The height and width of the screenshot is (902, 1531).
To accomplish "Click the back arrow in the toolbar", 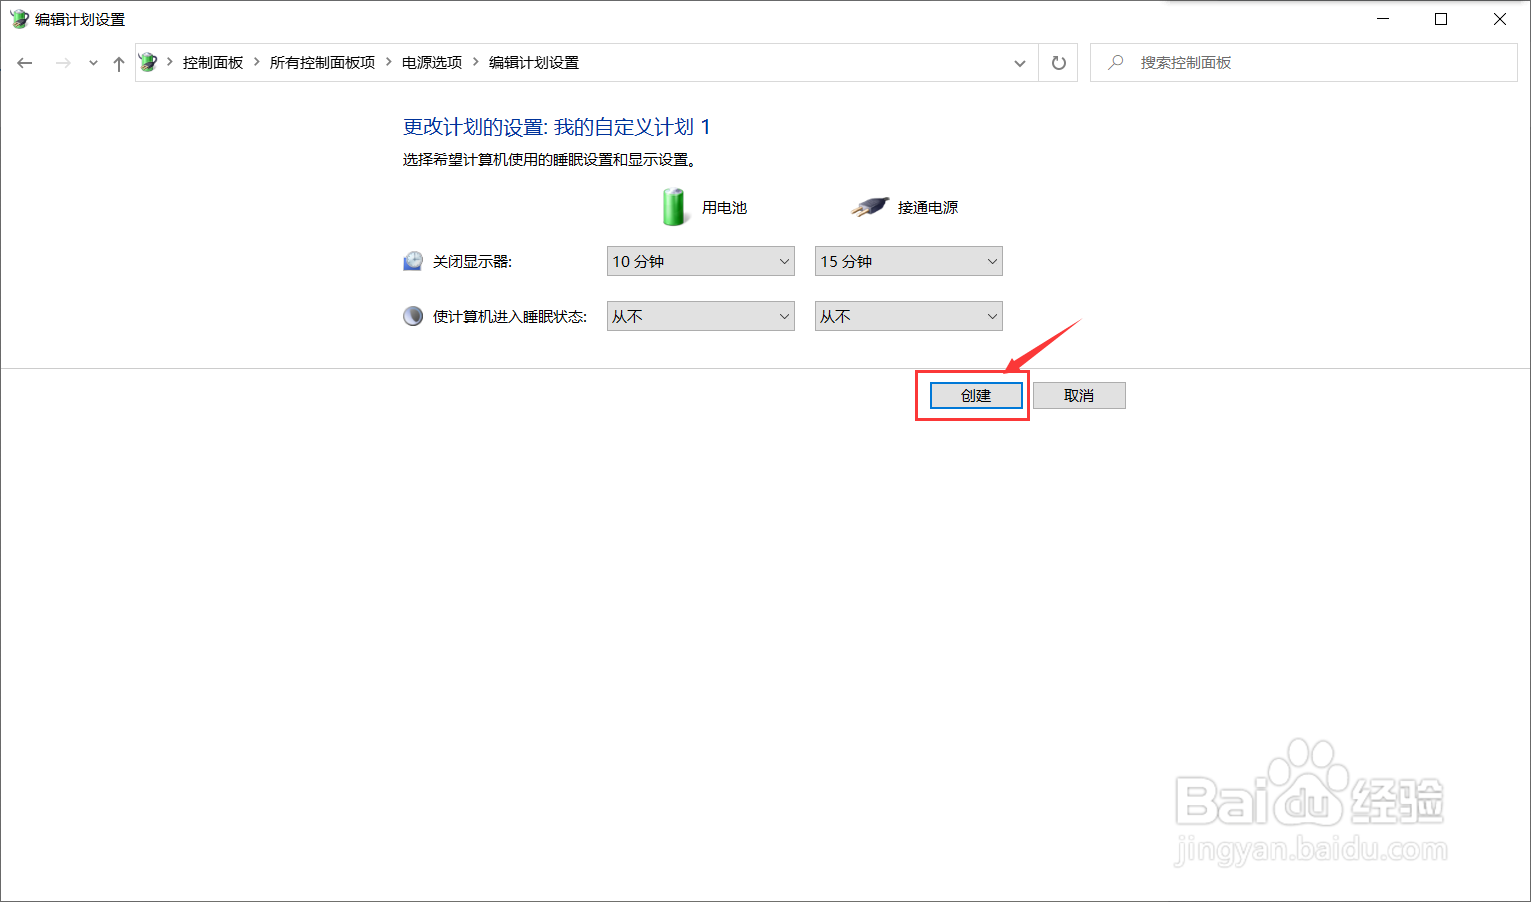I will click(24, 62).
